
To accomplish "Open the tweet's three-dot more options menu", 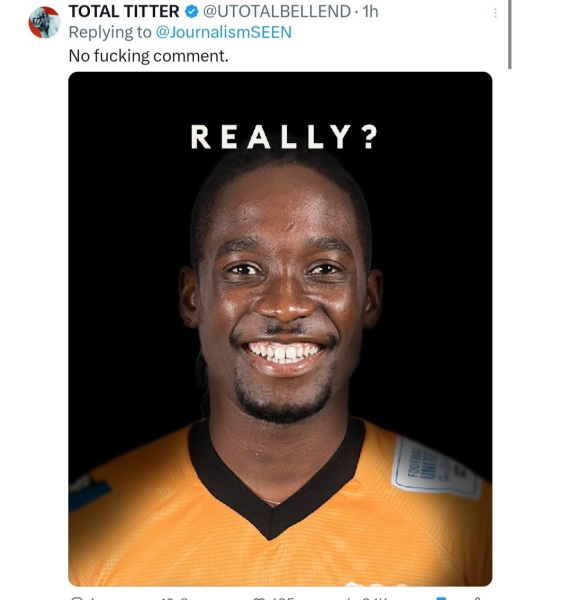I will [495, 13].
